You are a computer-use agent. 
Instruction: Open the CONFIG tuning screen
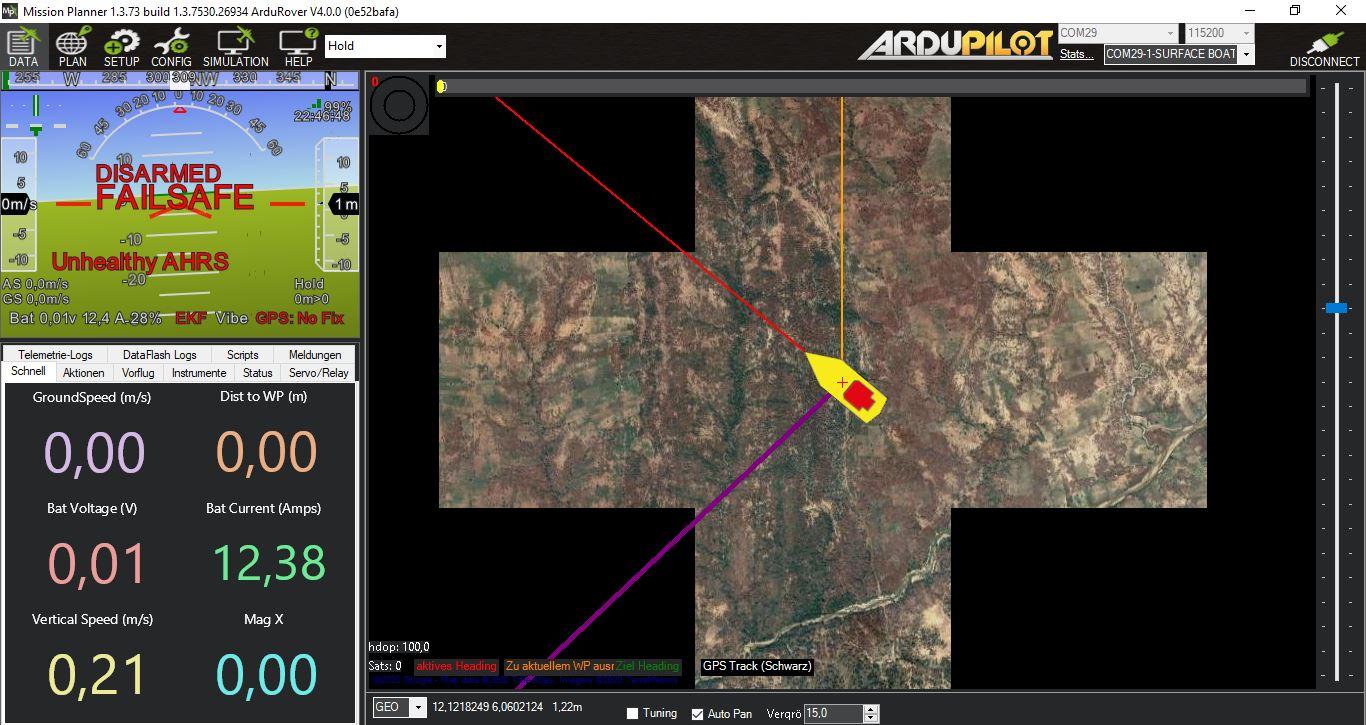coord(171,47)
